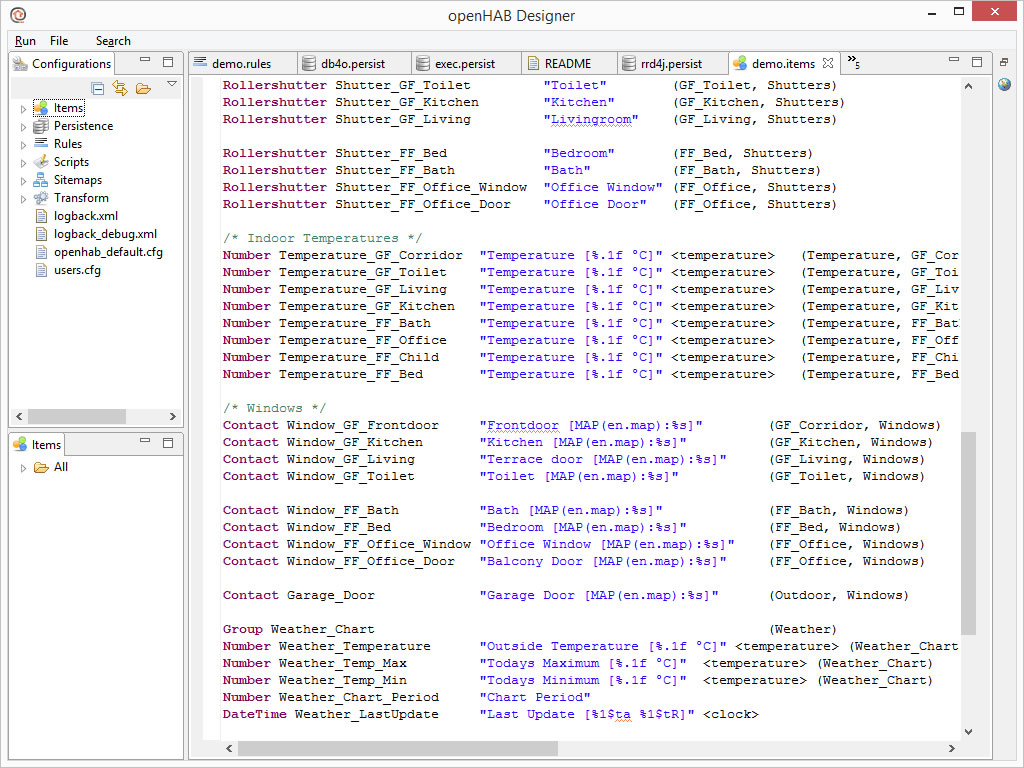Click the logback.xml file icon
The width and height of the screenshot is (1024, 768).
41,216
